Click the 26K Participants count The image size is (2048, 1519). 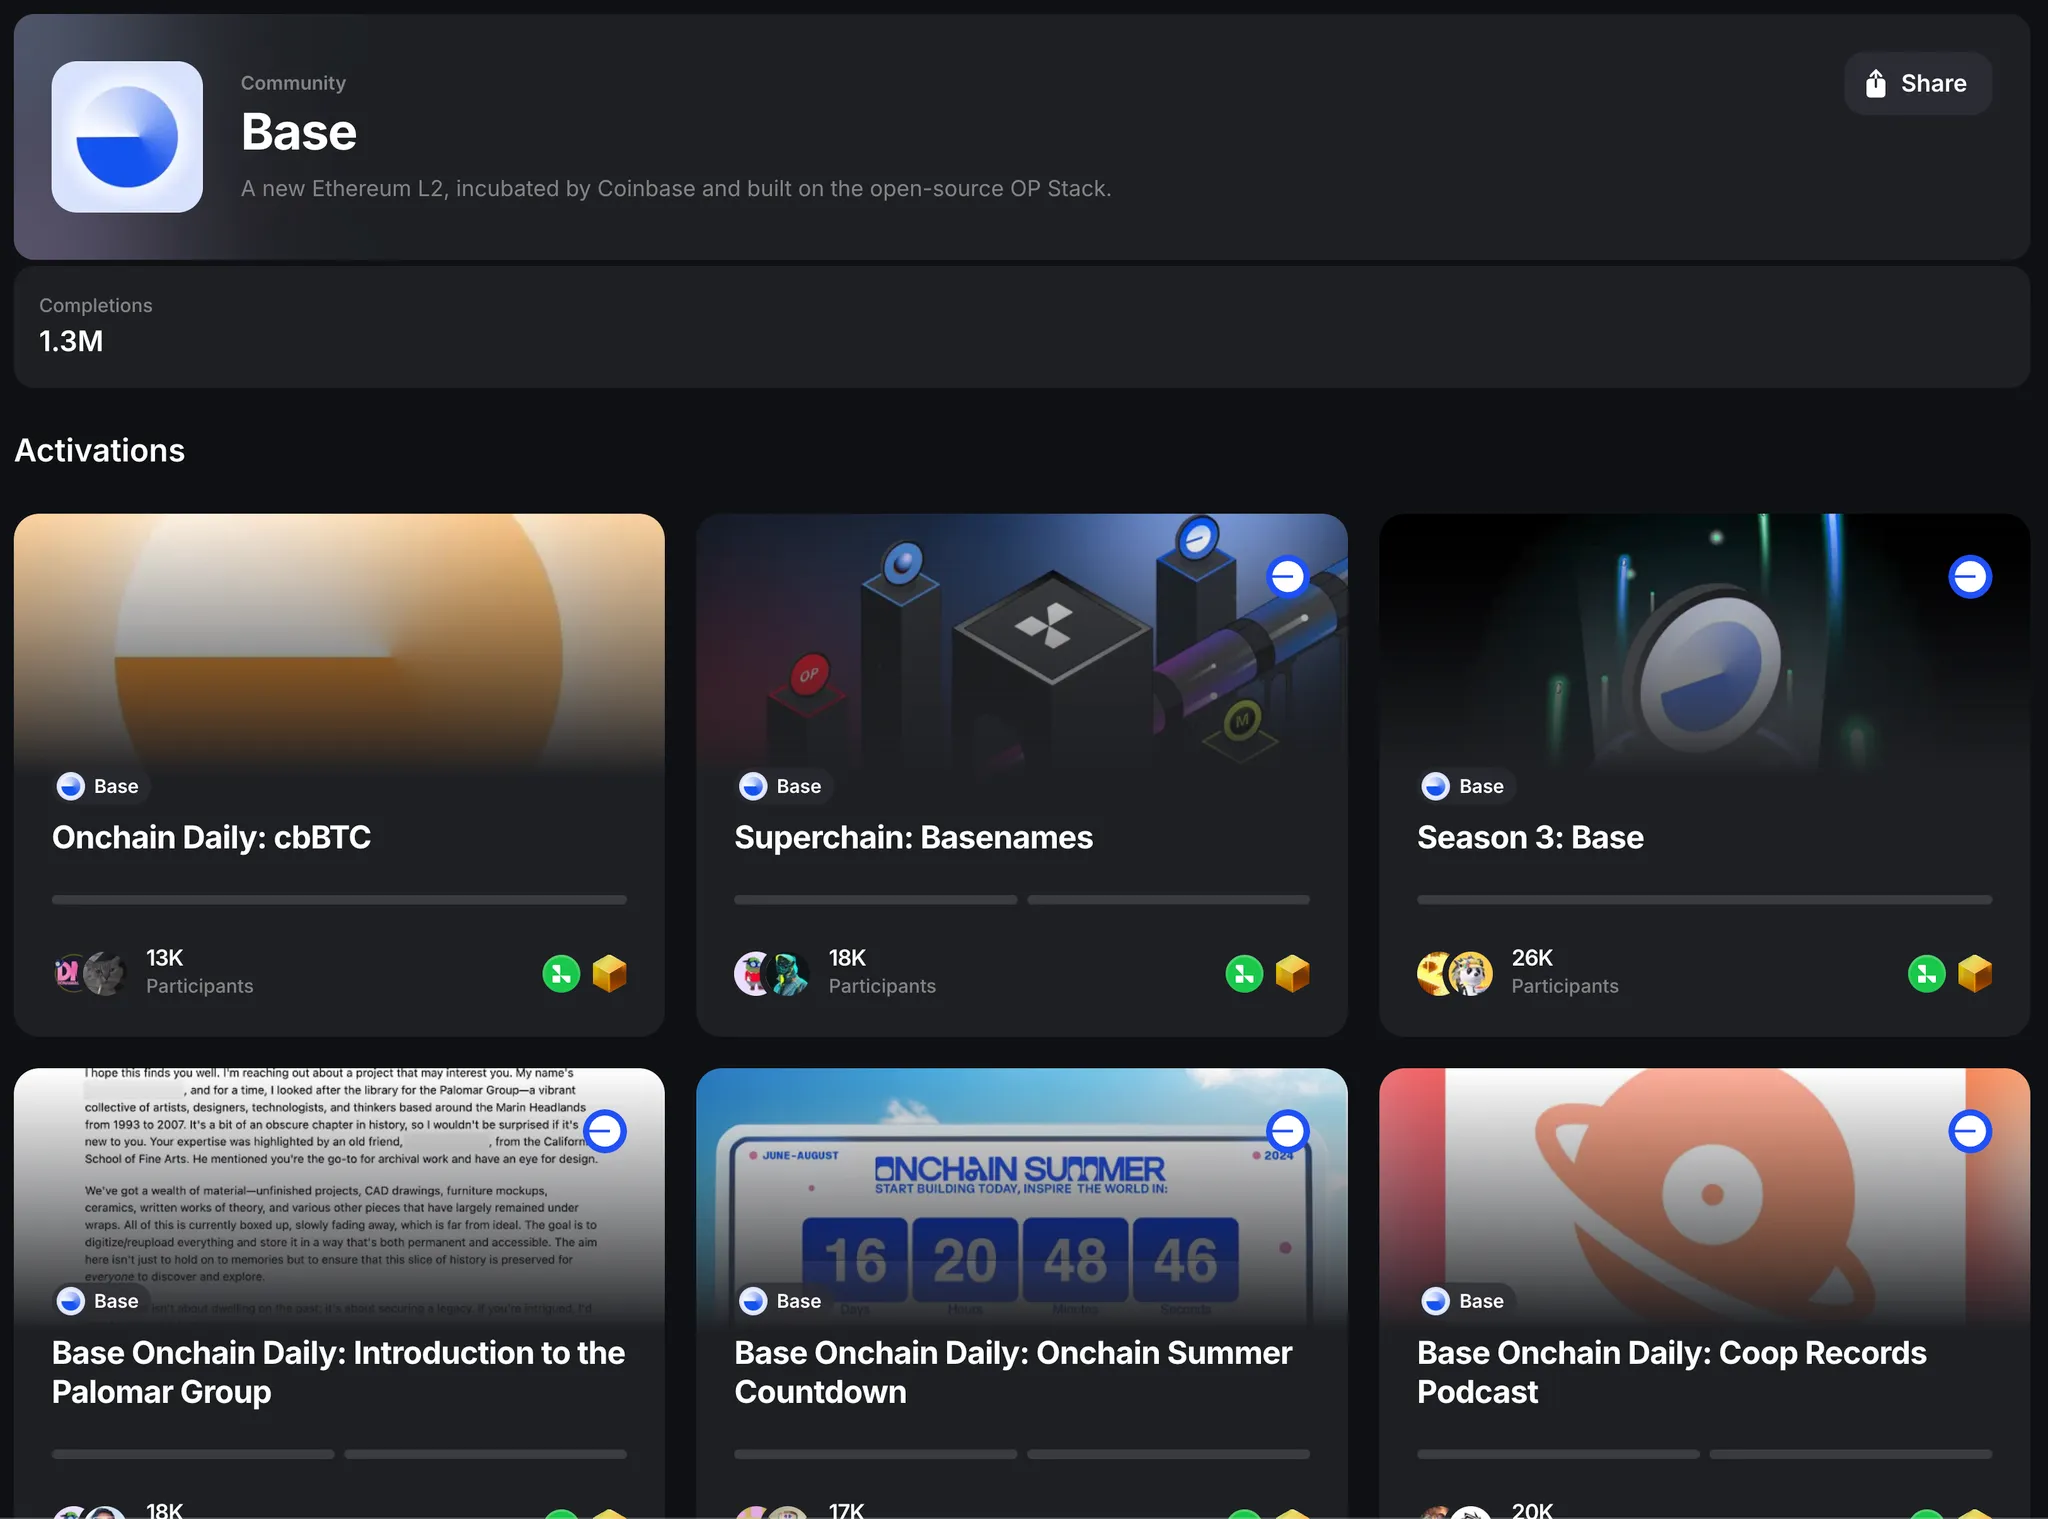click(x=1564, y=972)
